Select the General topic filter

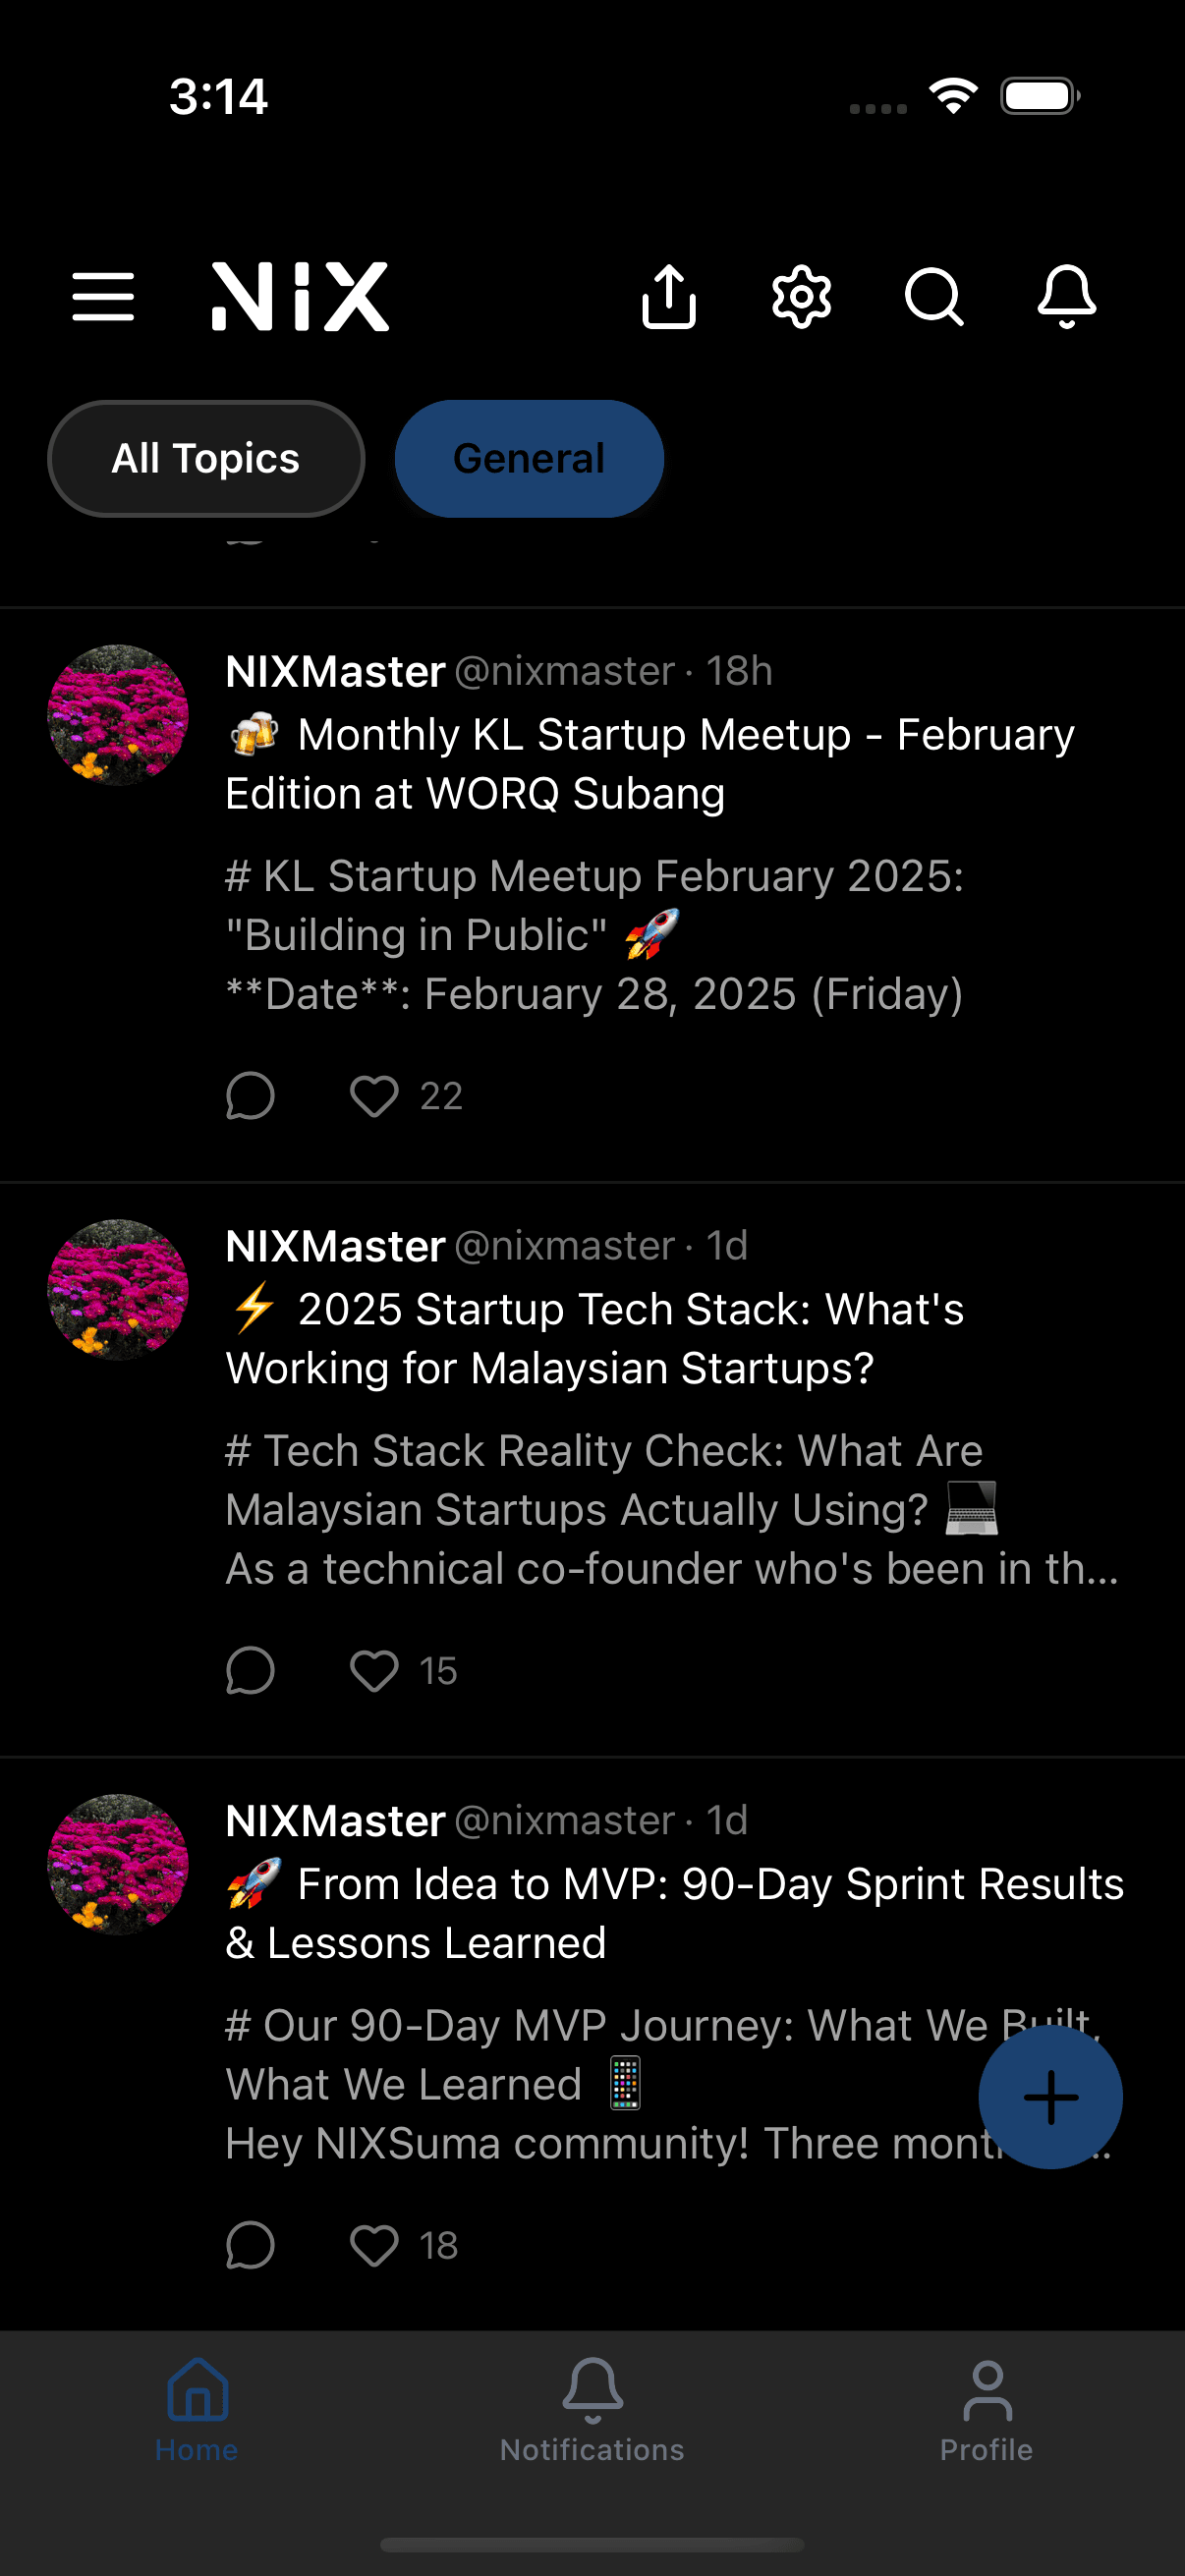(x=529, y=458)
